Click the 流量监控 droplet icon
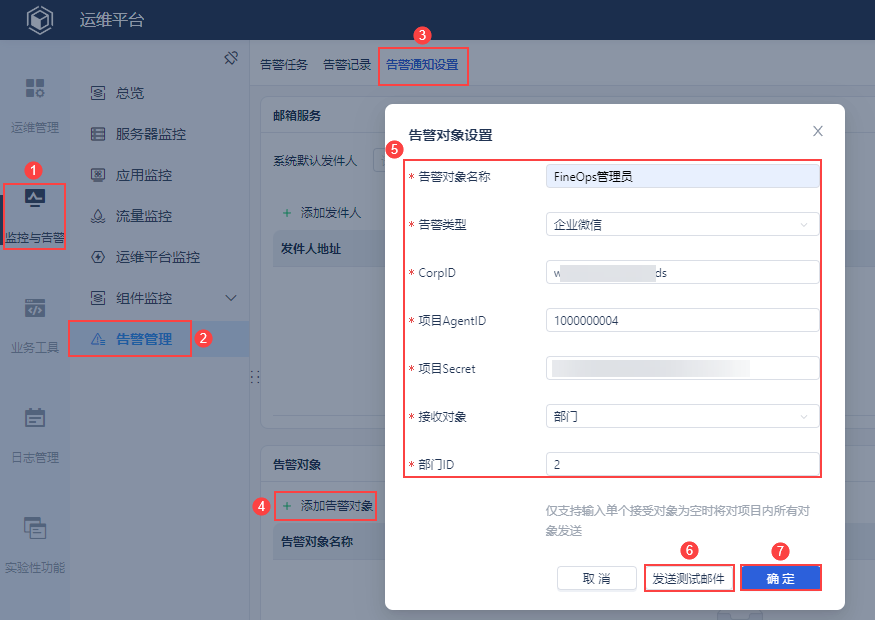This screenshot has height=620, width=875. pos(98,216)
